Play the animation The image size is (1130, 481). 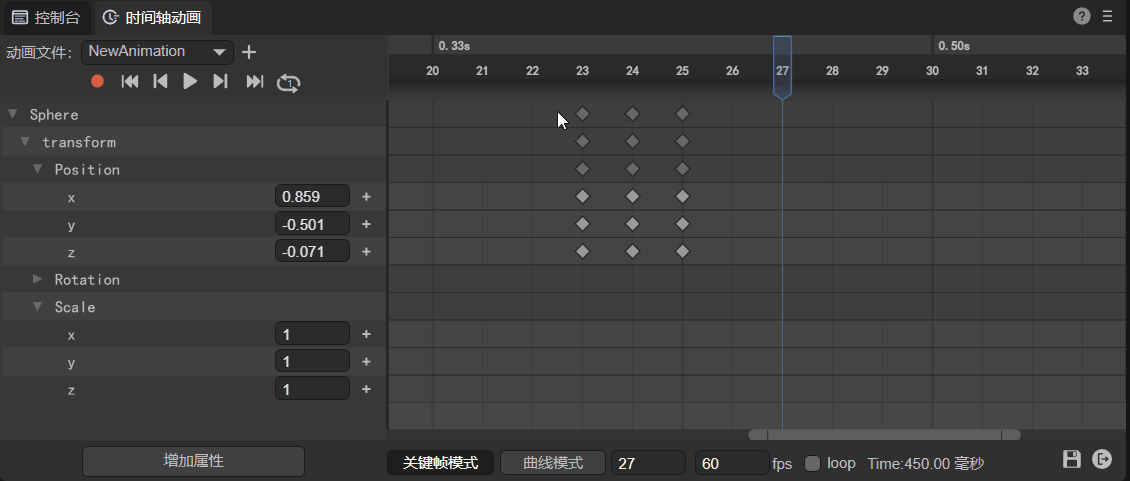190,82
